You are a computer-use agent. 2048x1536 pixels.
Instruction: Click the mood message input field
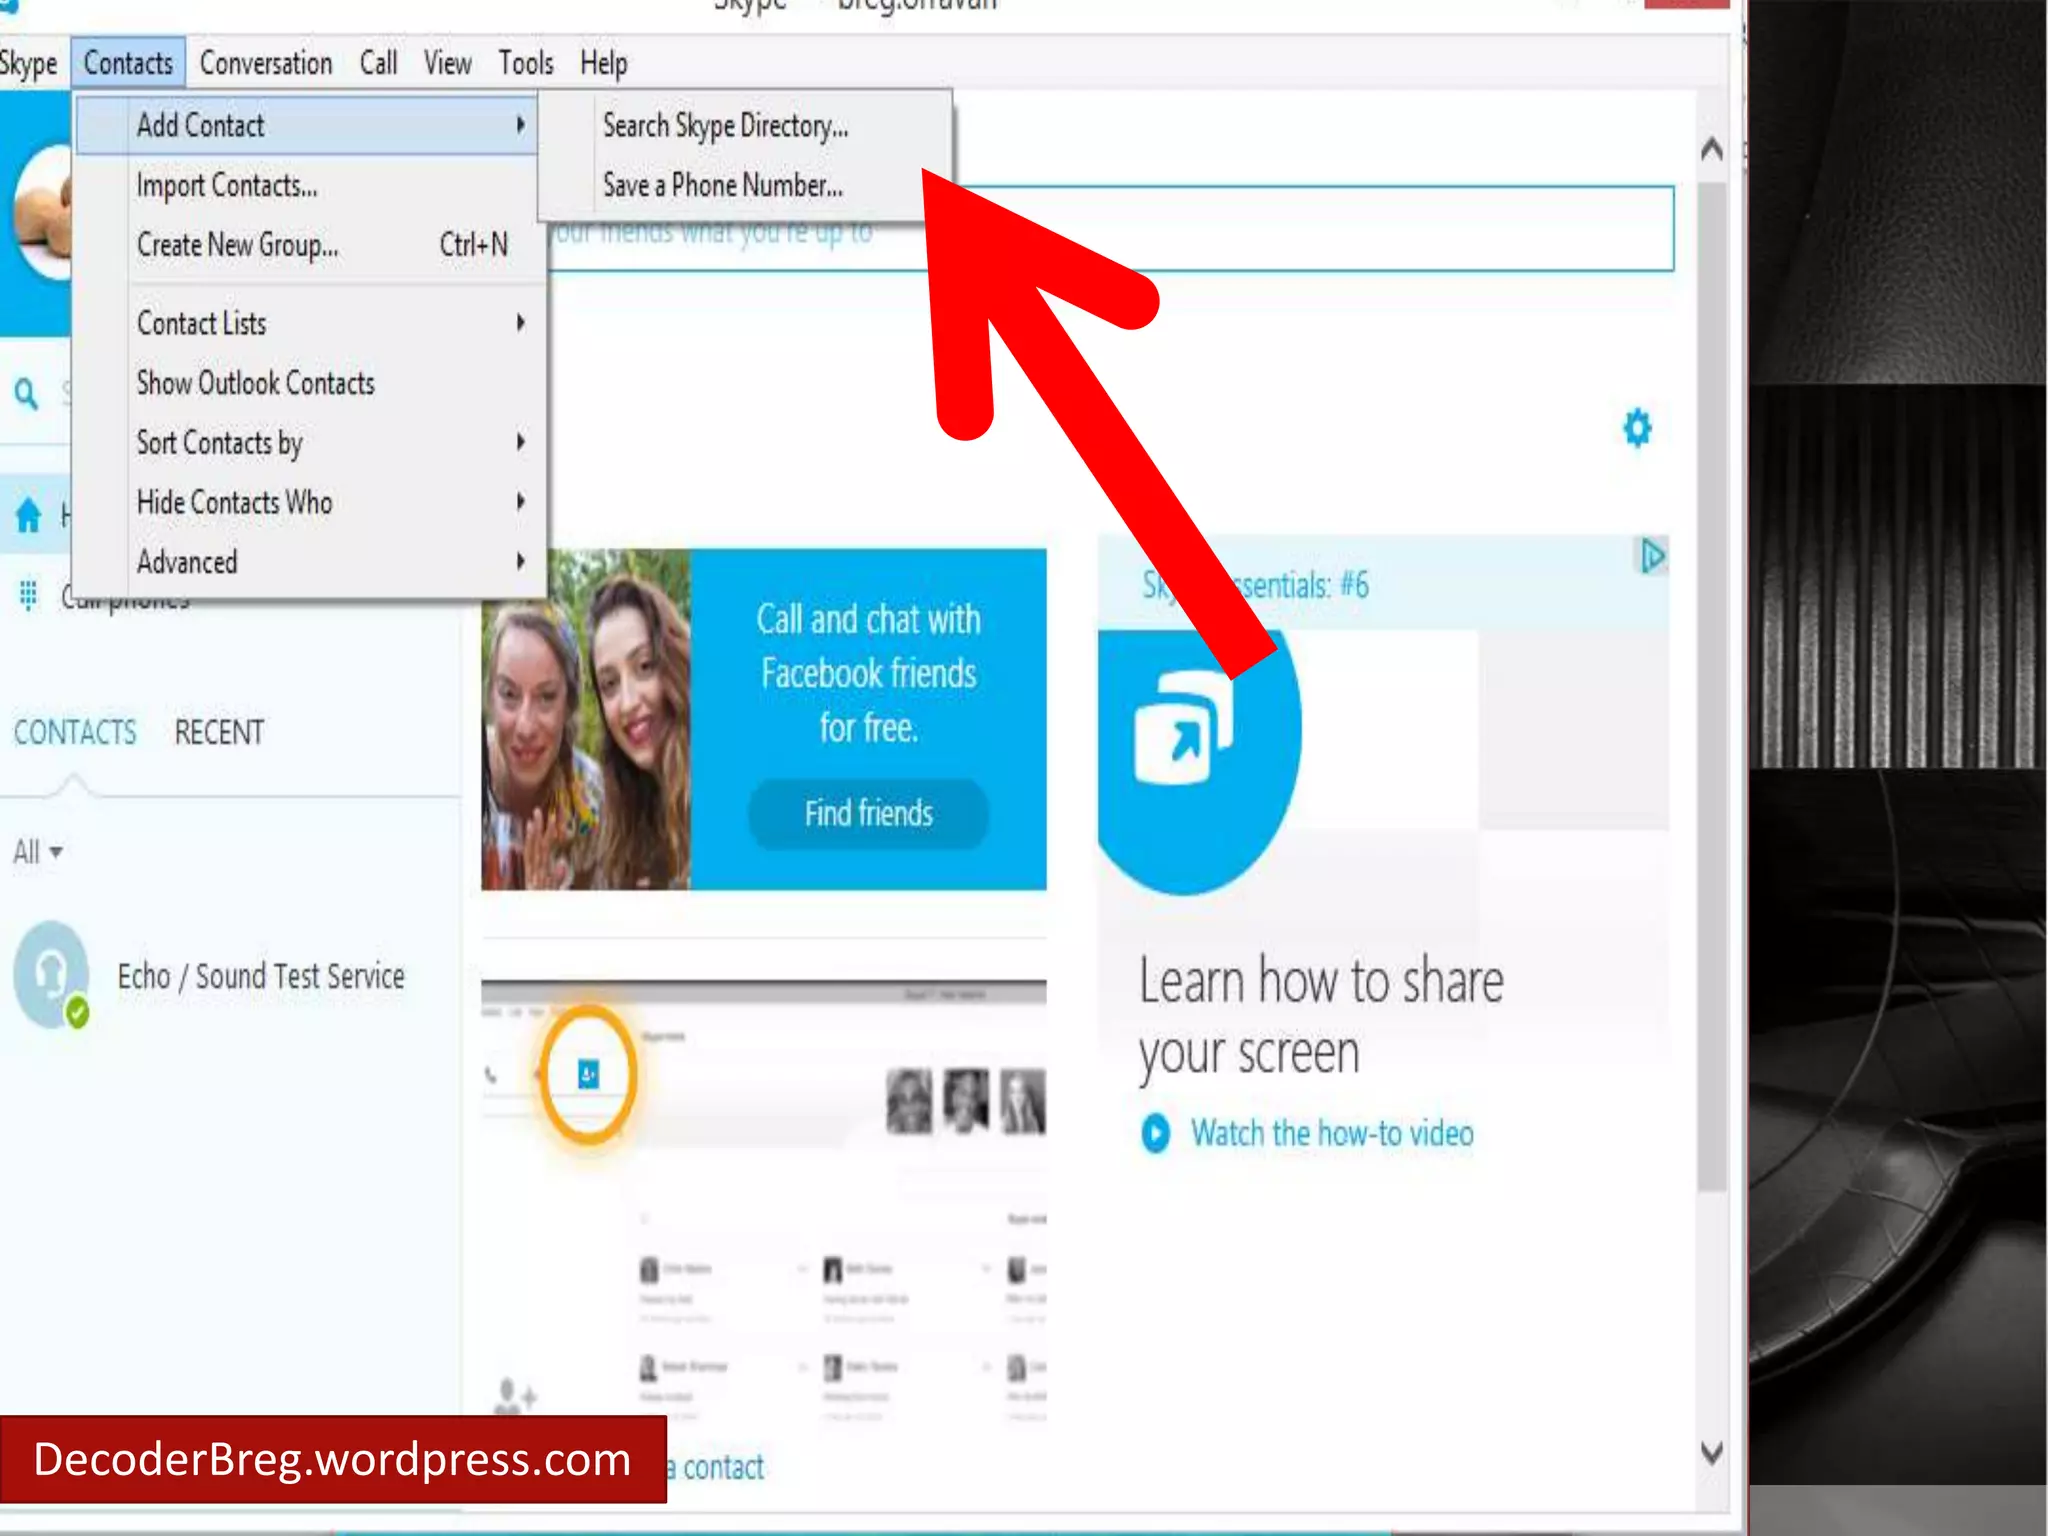(1112, 229)
